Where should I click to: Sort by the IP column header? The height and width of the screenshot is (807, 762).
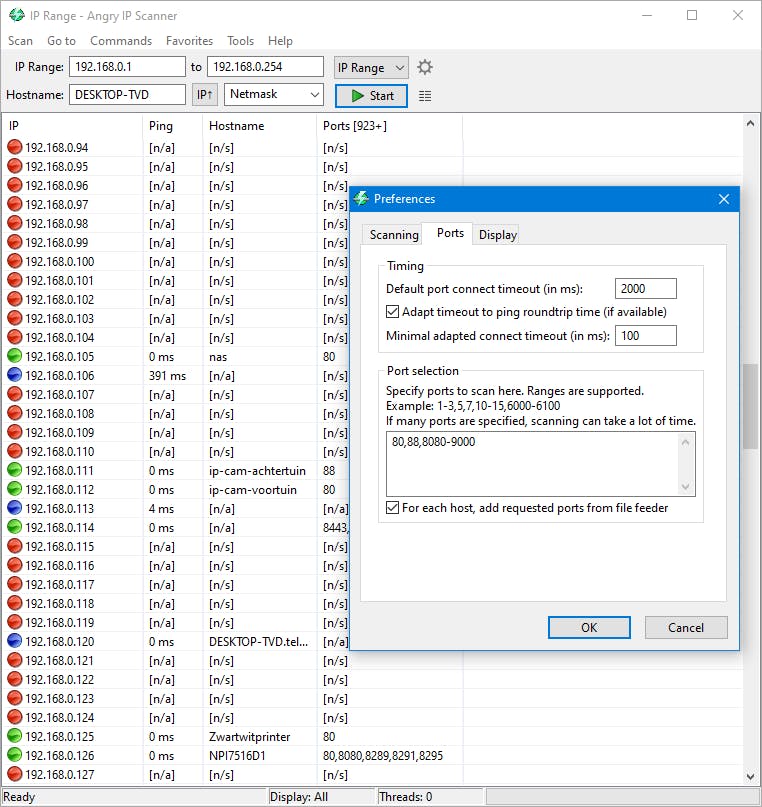tap(72, 126)
